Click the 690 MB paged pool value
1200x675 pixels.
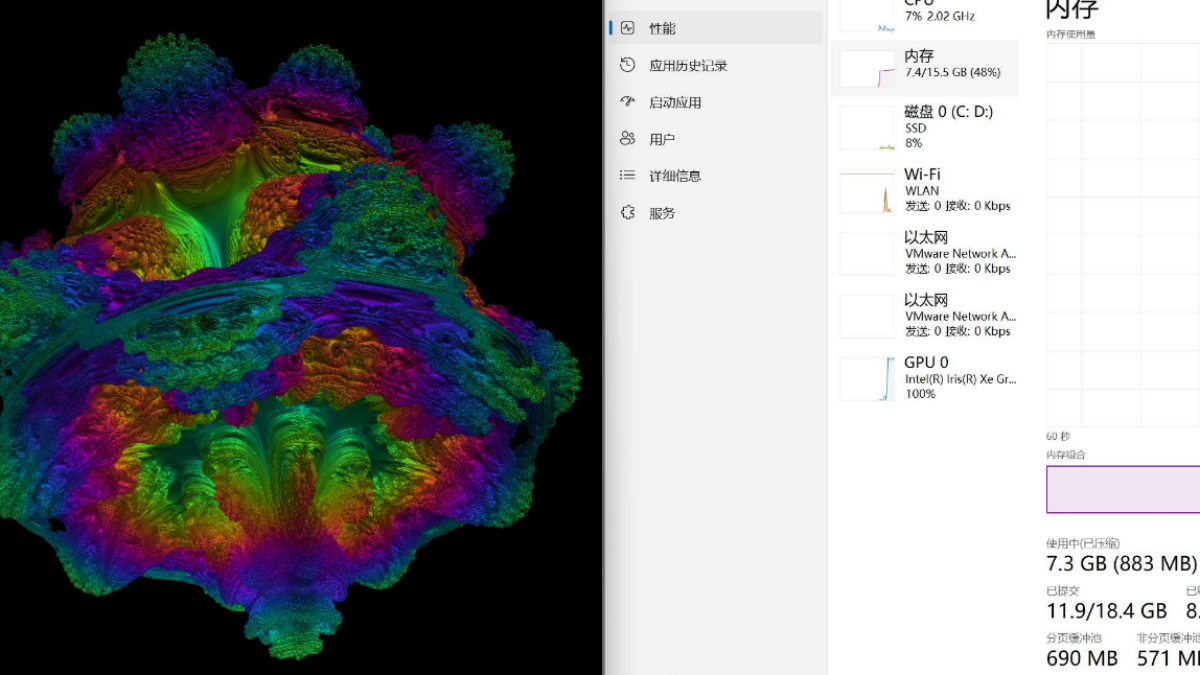(1082, 658)
